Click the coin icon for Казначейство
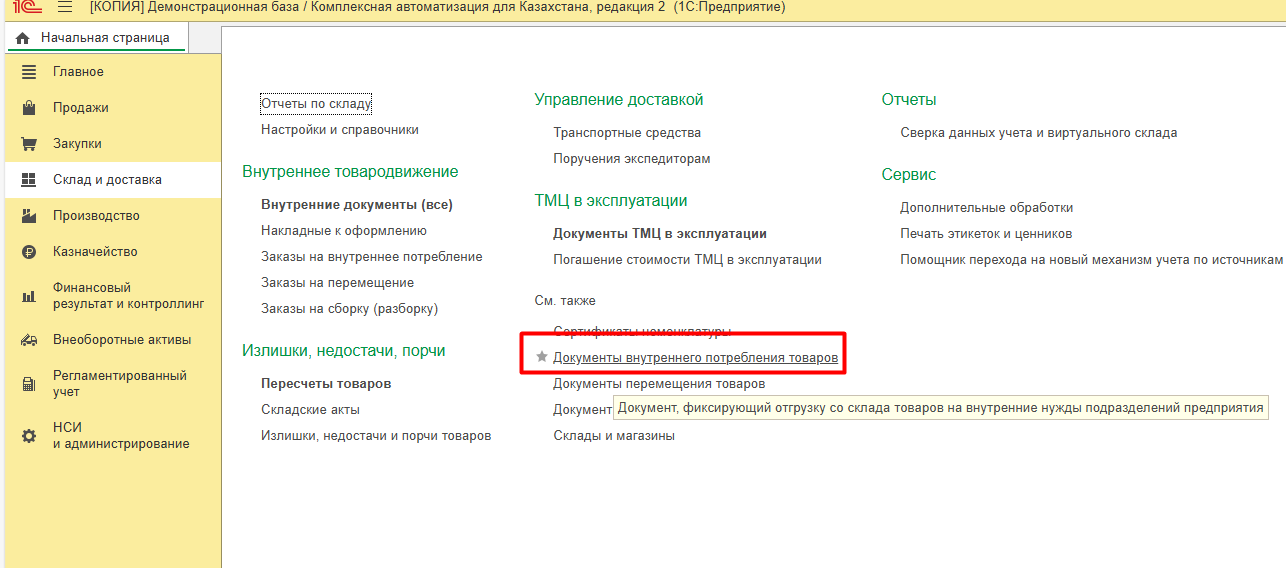The width and height of the screenshot is (1286, 568). tap(29, 252)
